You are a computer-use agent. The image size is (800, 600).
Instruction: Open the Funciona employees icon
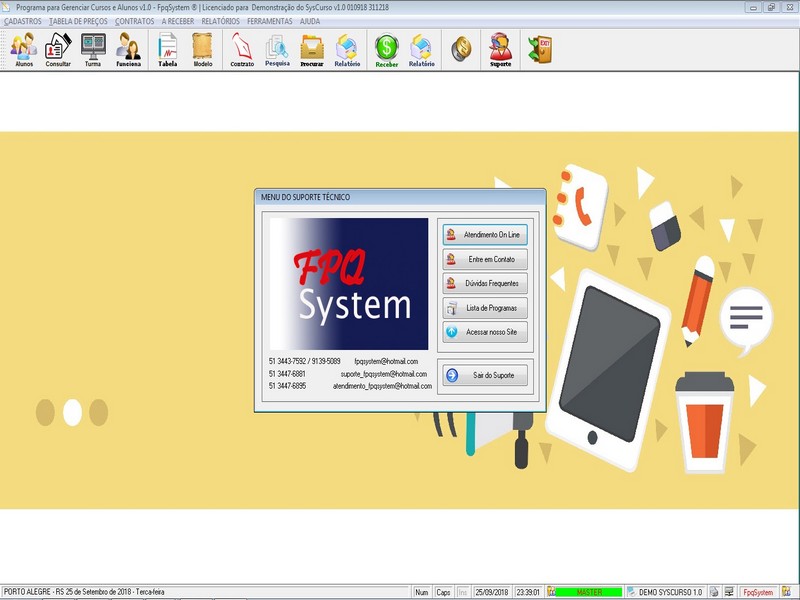128,49
